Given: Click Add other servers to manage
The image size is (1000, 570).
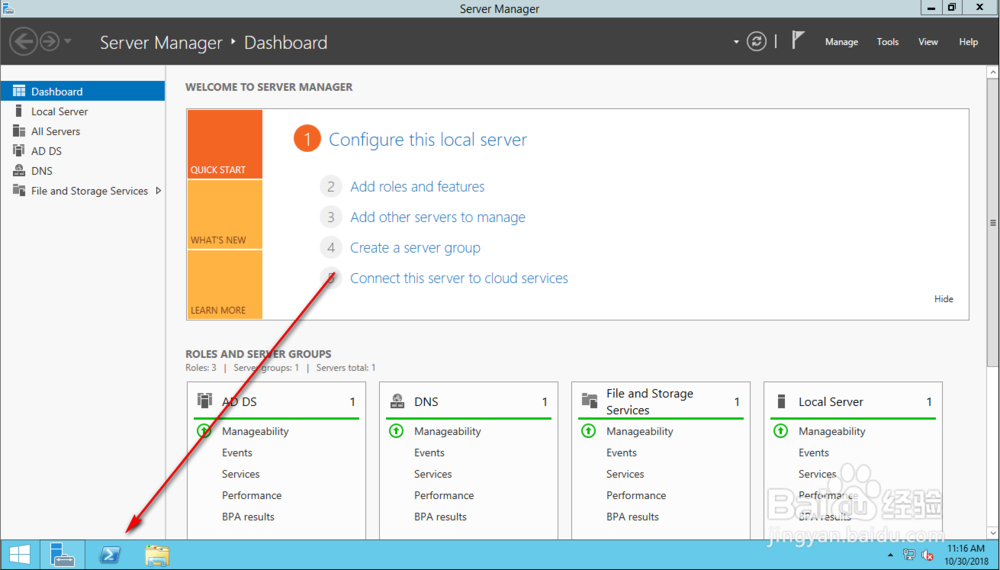Looking at the screenshot, I should point(438,217).
